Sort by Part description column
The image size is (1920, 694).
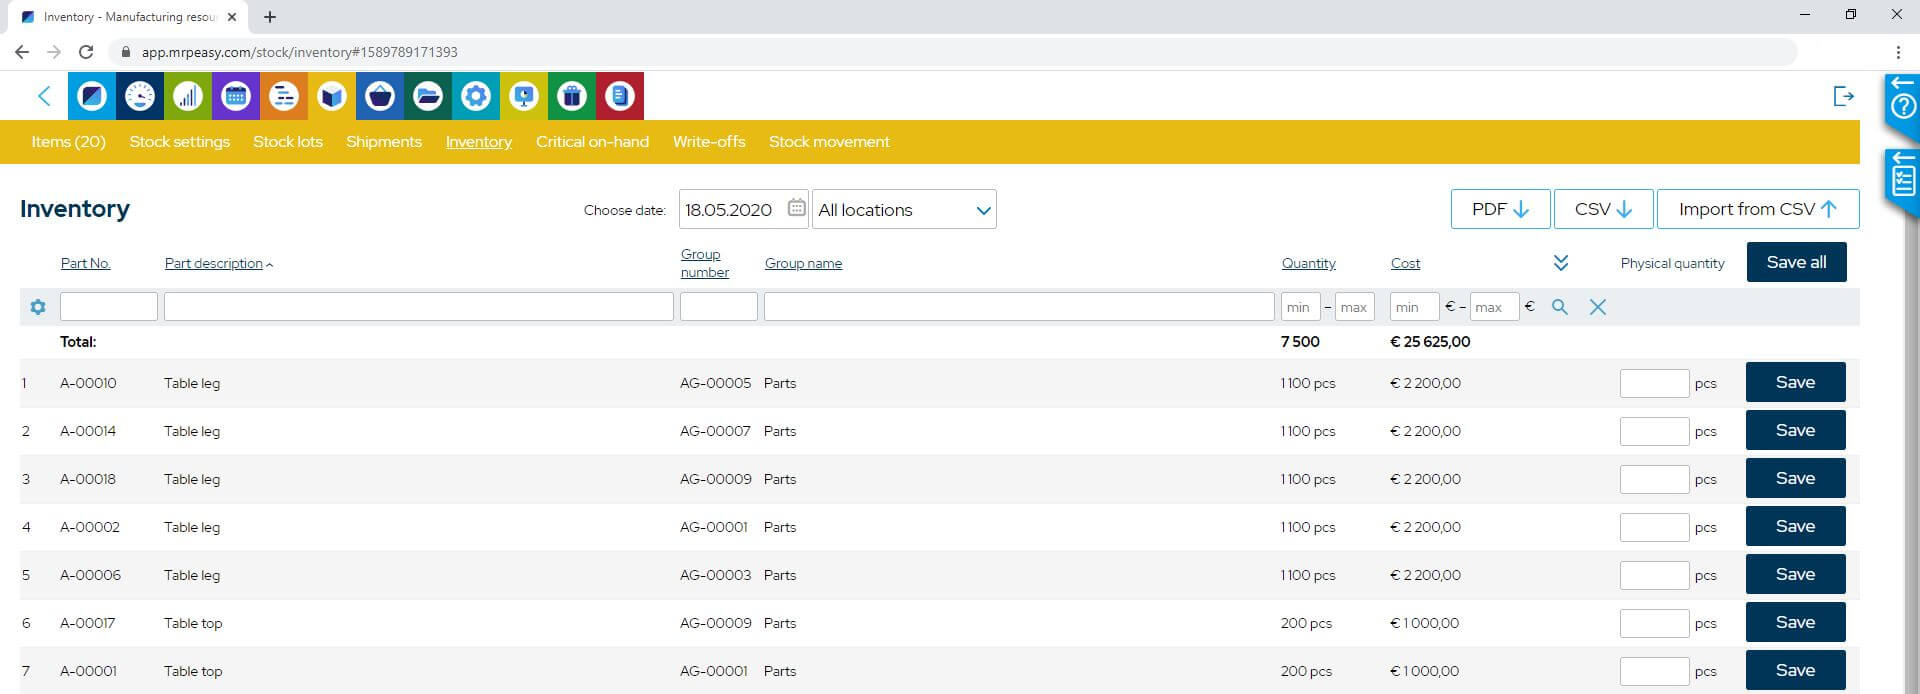pos(213,263)
